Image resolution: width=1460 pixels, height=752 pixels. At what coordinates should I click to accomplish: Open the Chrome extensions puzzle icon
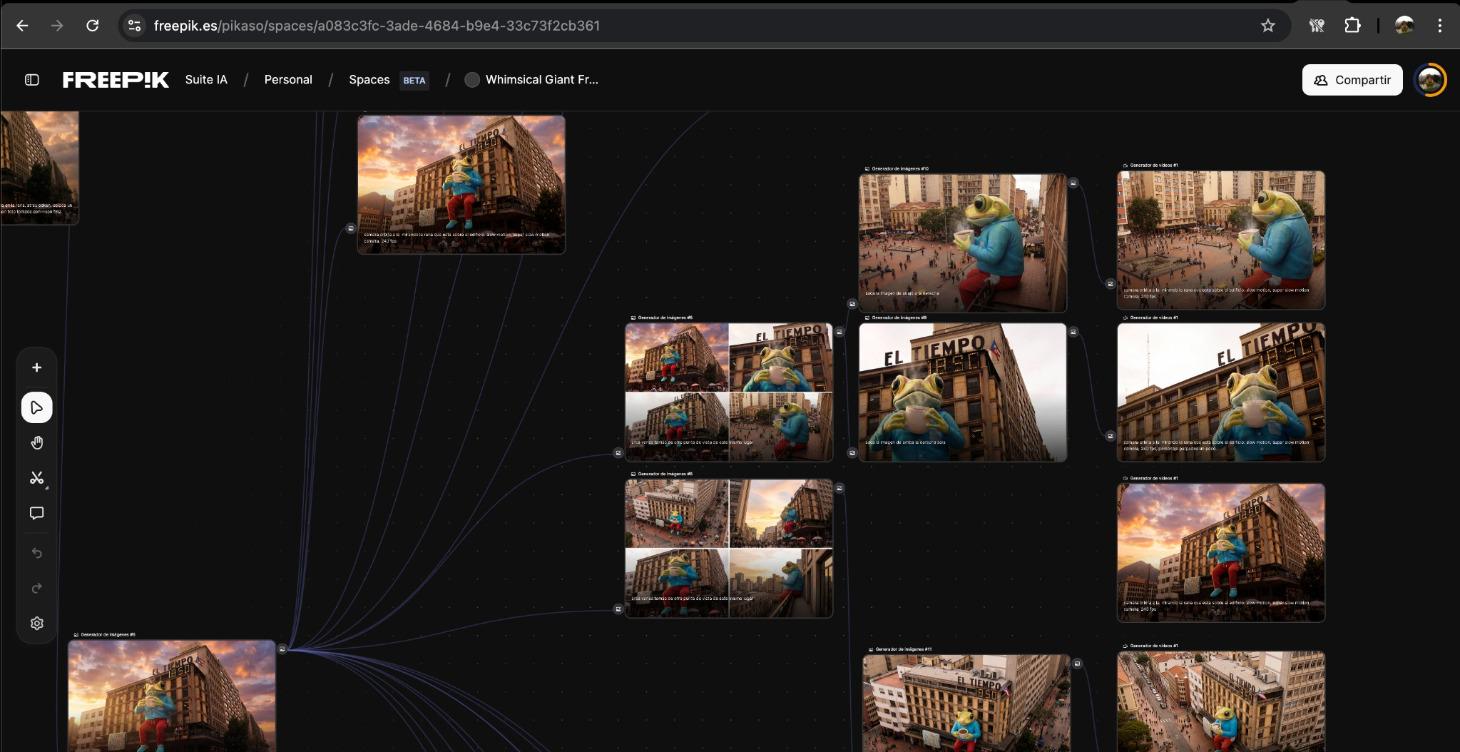pos(1352,26)
